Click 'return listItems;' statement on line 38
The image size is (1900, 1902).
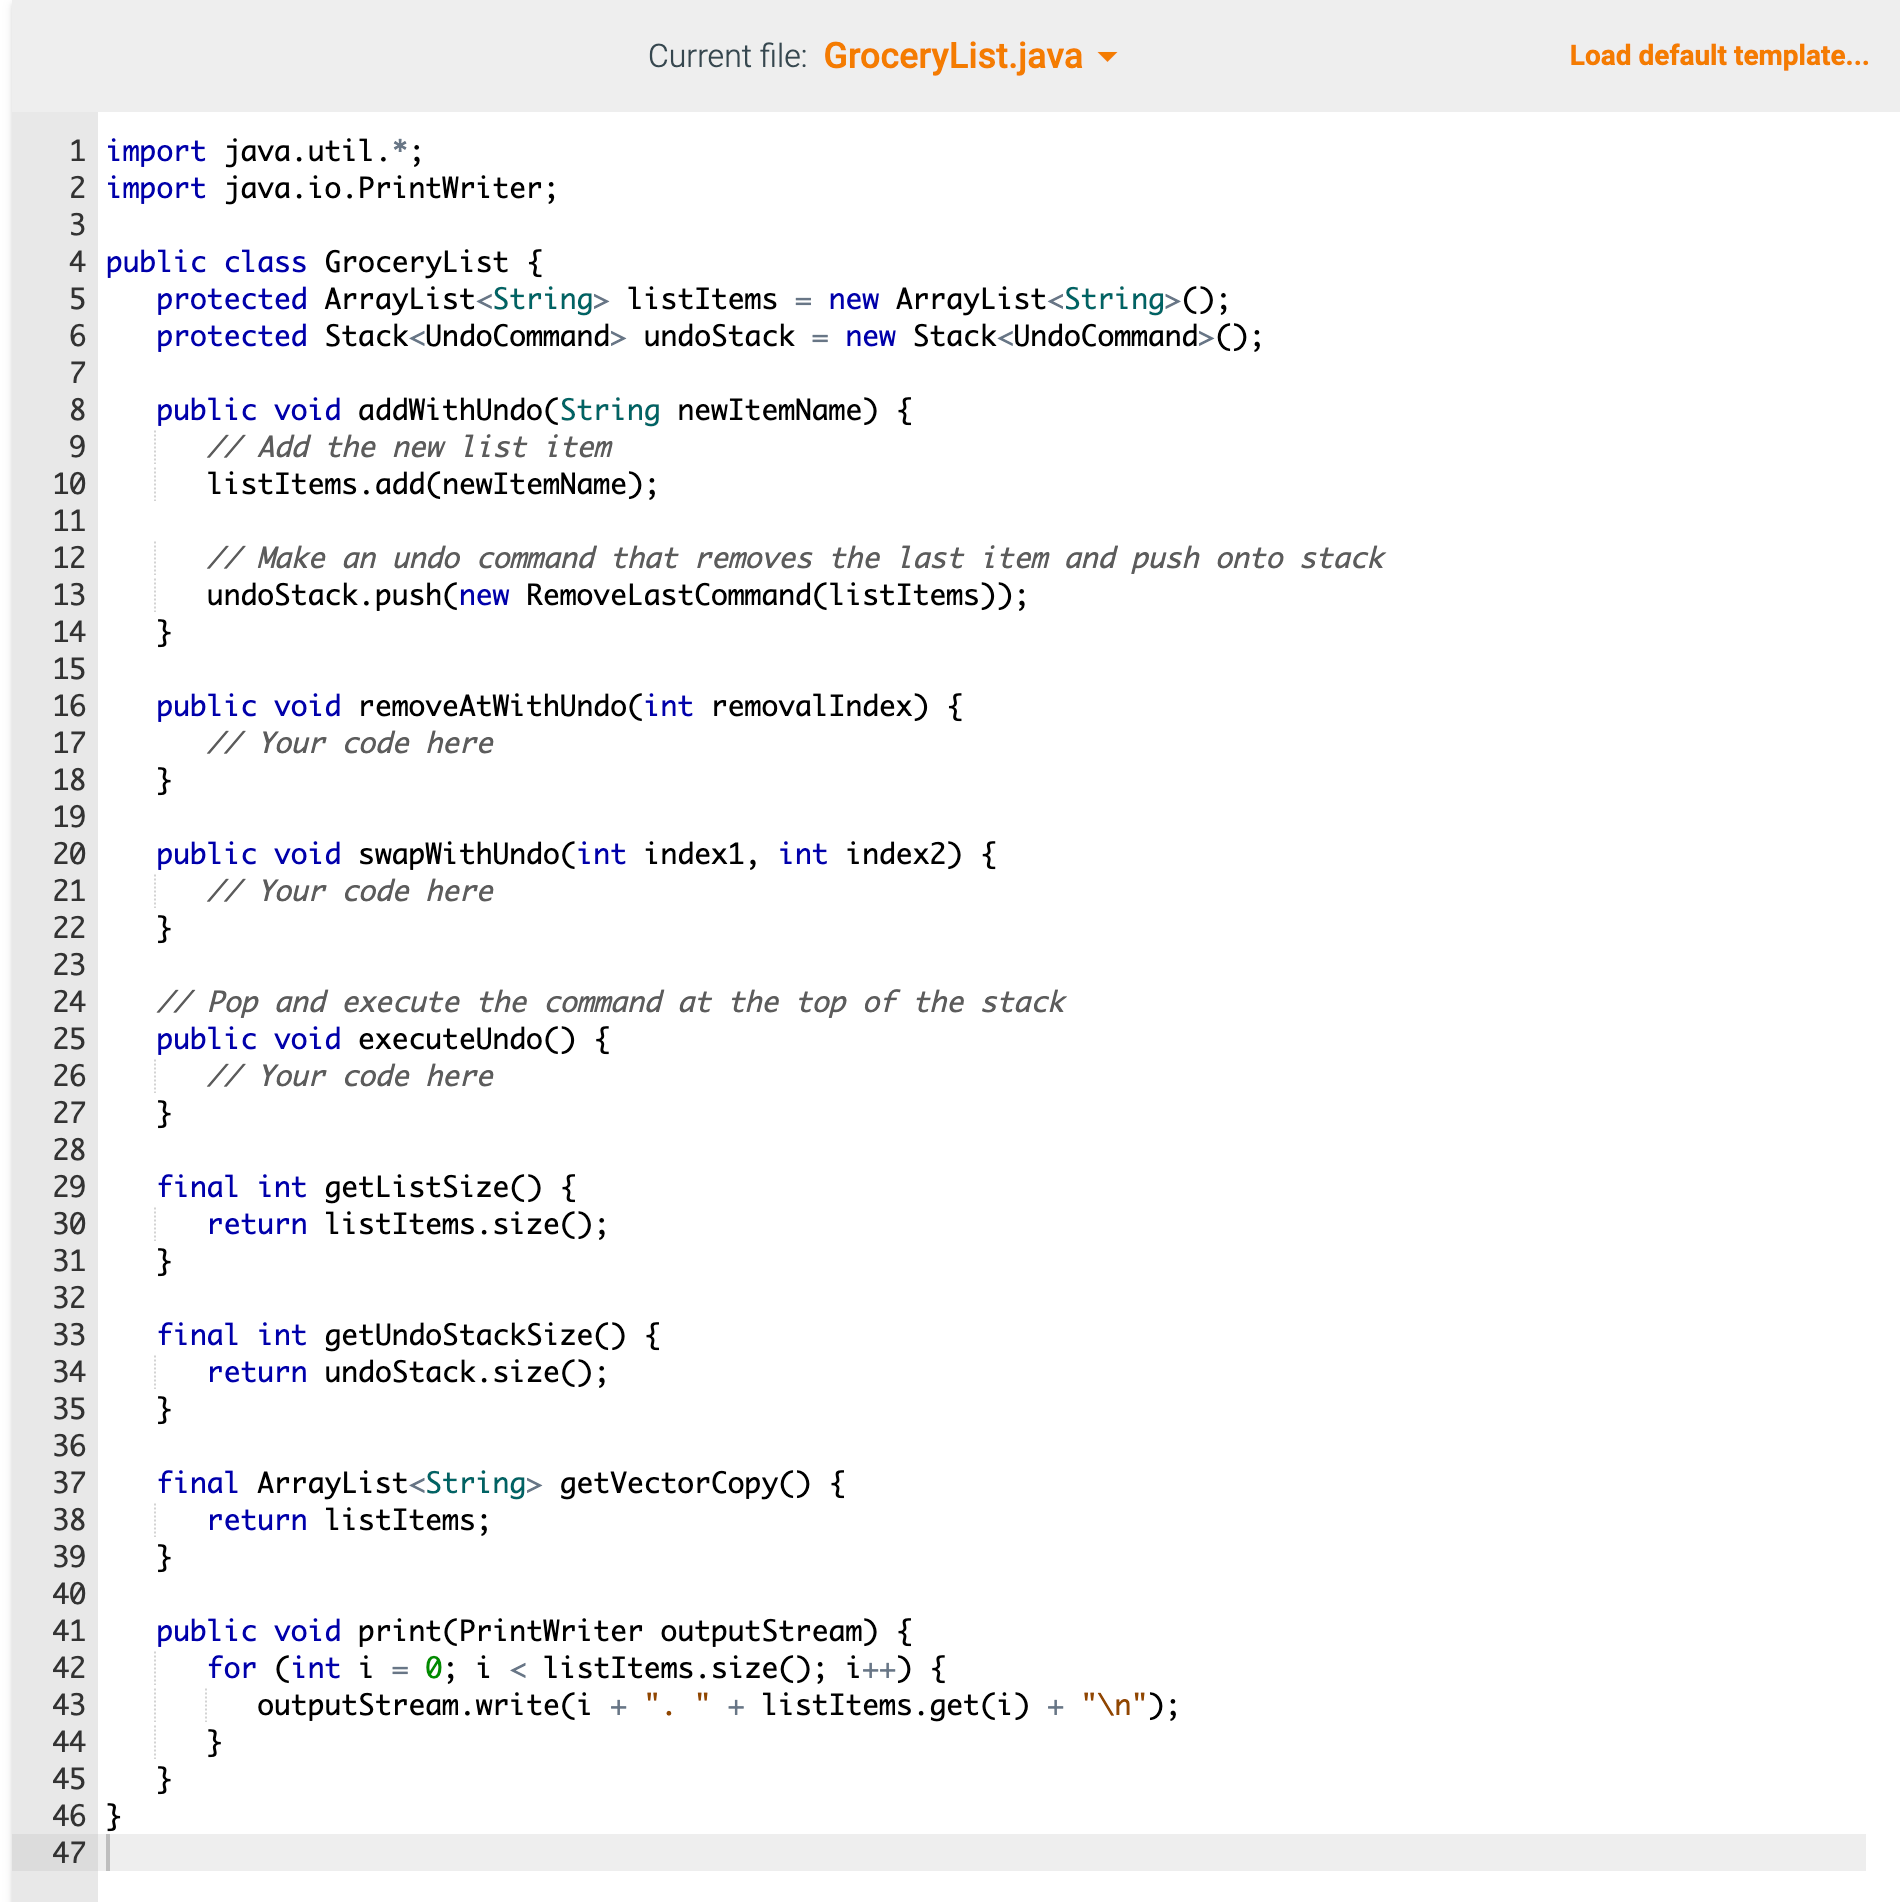coord(348,1520)
